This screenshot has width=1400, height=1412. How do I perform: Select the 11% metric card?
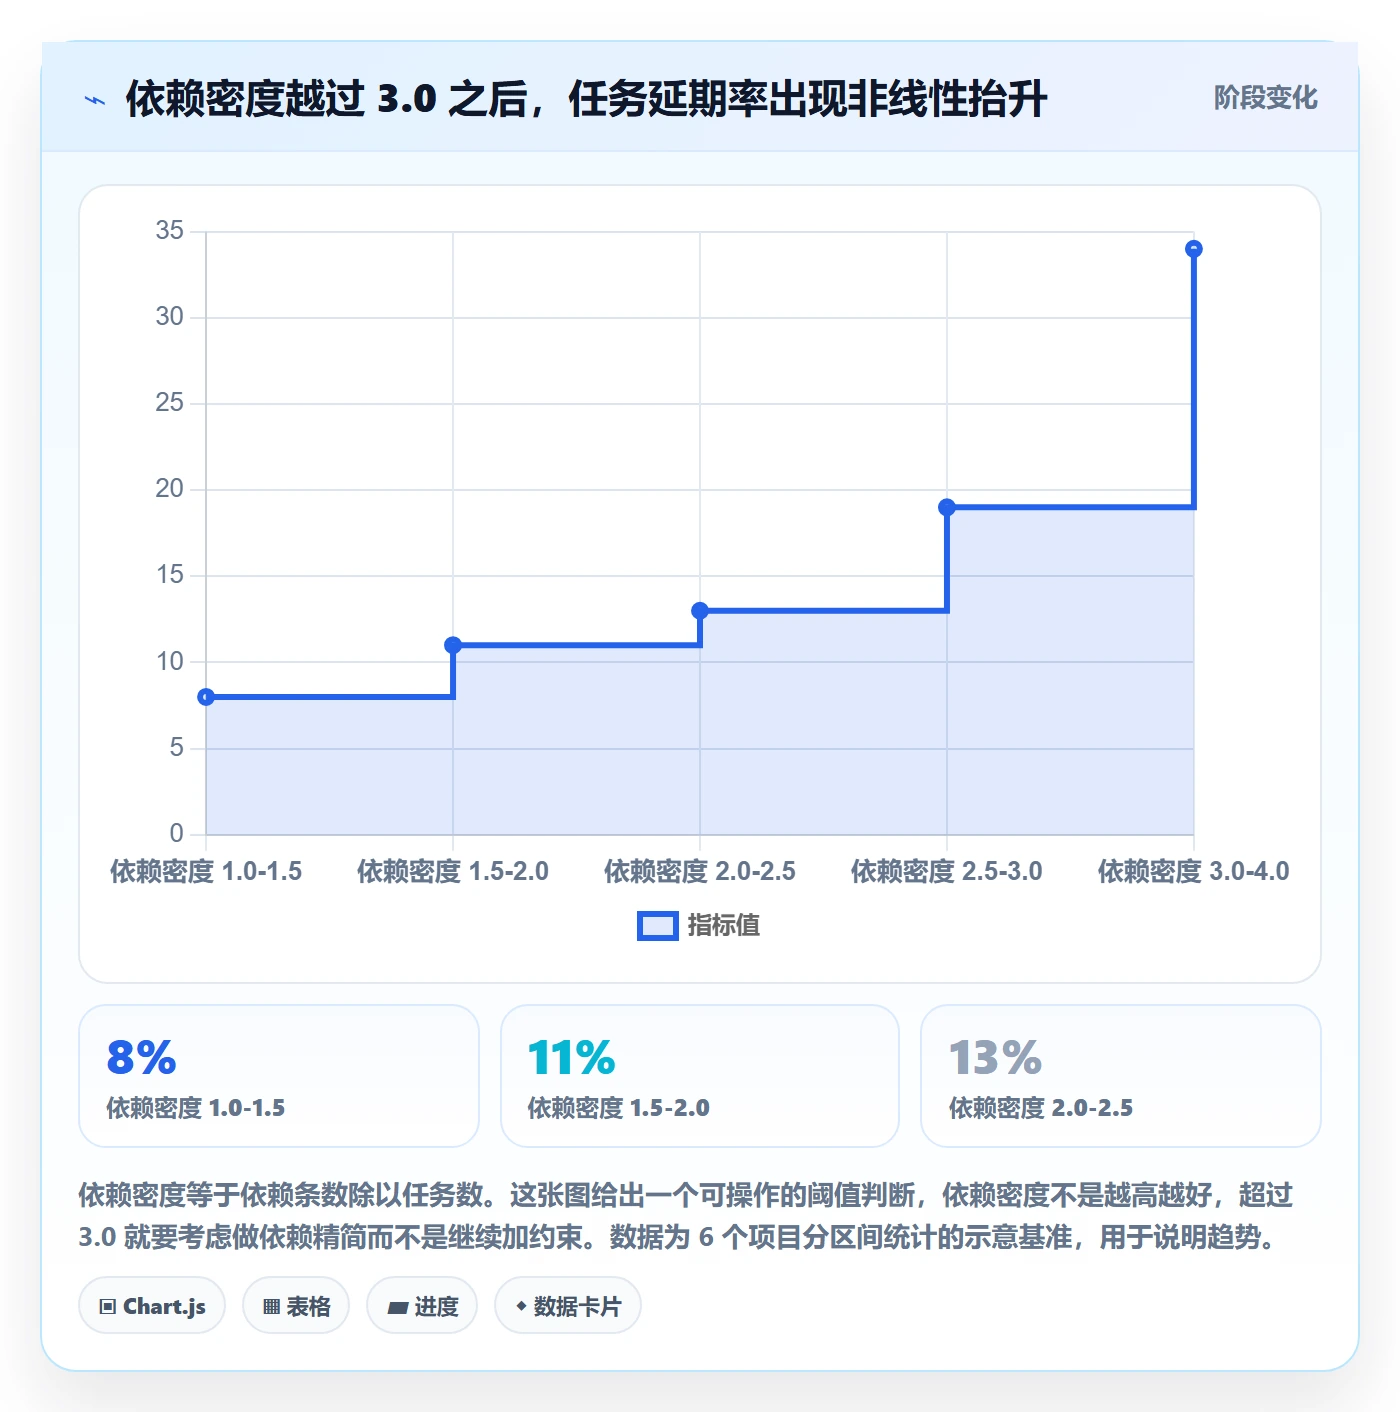[700, 1076]
